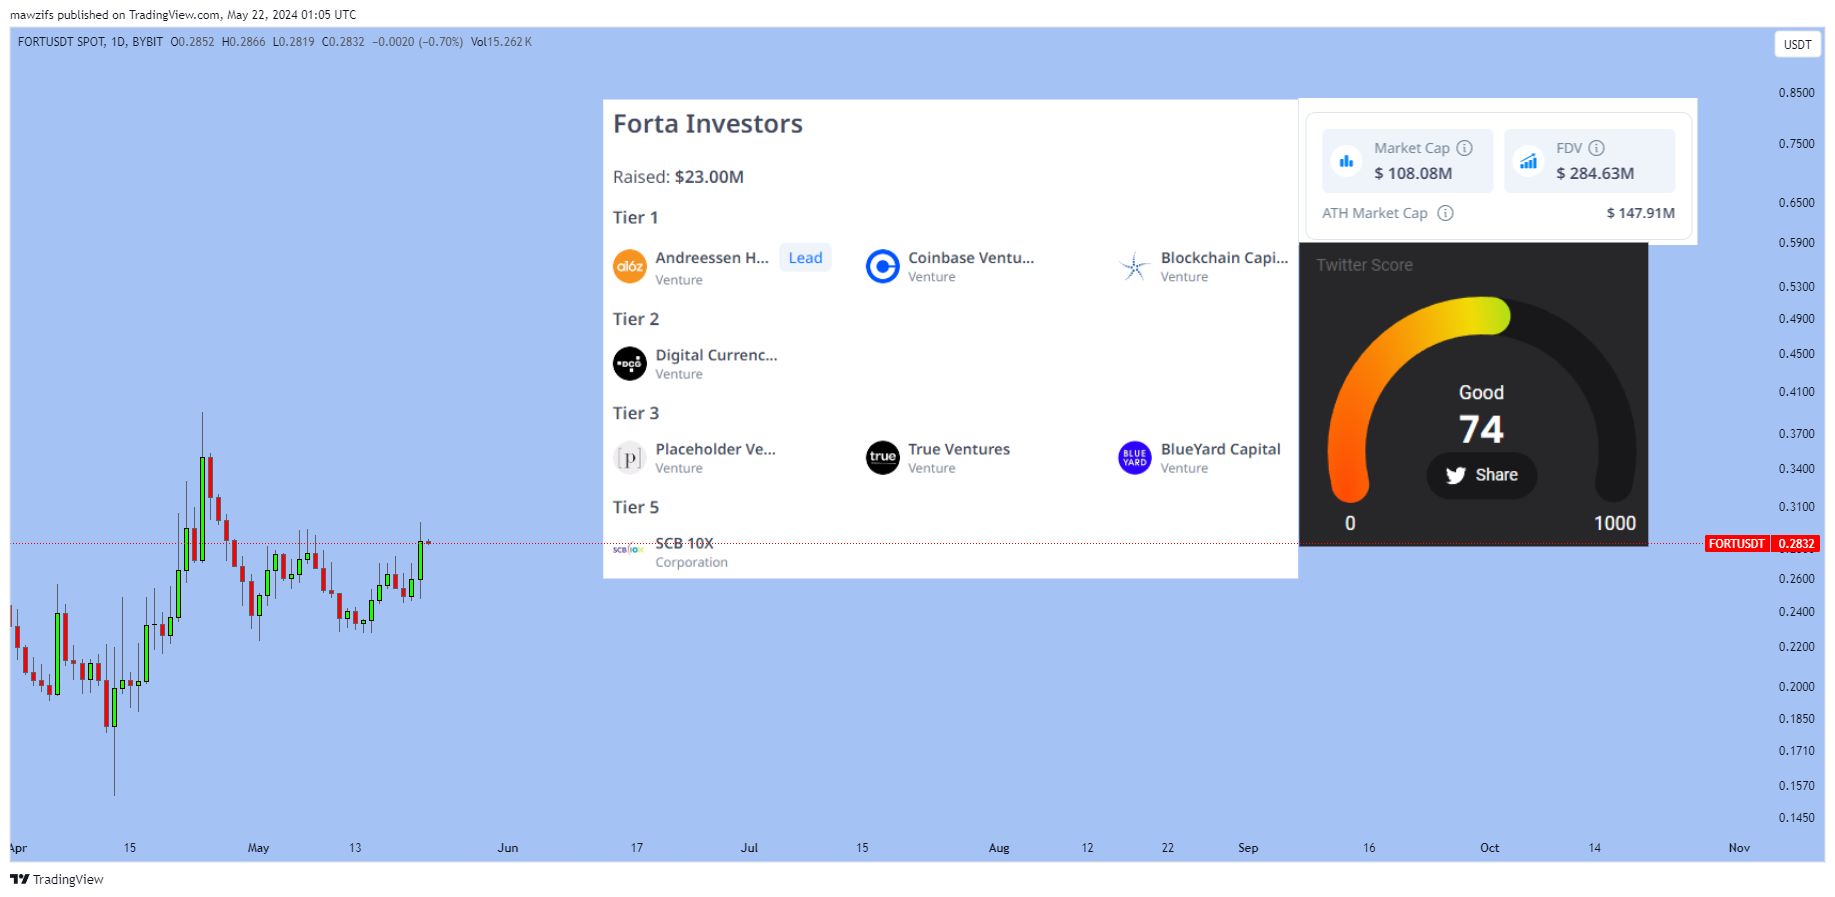The height and width of the screenshot is (897, 1835).
Task: Open the Market Cap info tooltip icon
Action: point(1464,148)
